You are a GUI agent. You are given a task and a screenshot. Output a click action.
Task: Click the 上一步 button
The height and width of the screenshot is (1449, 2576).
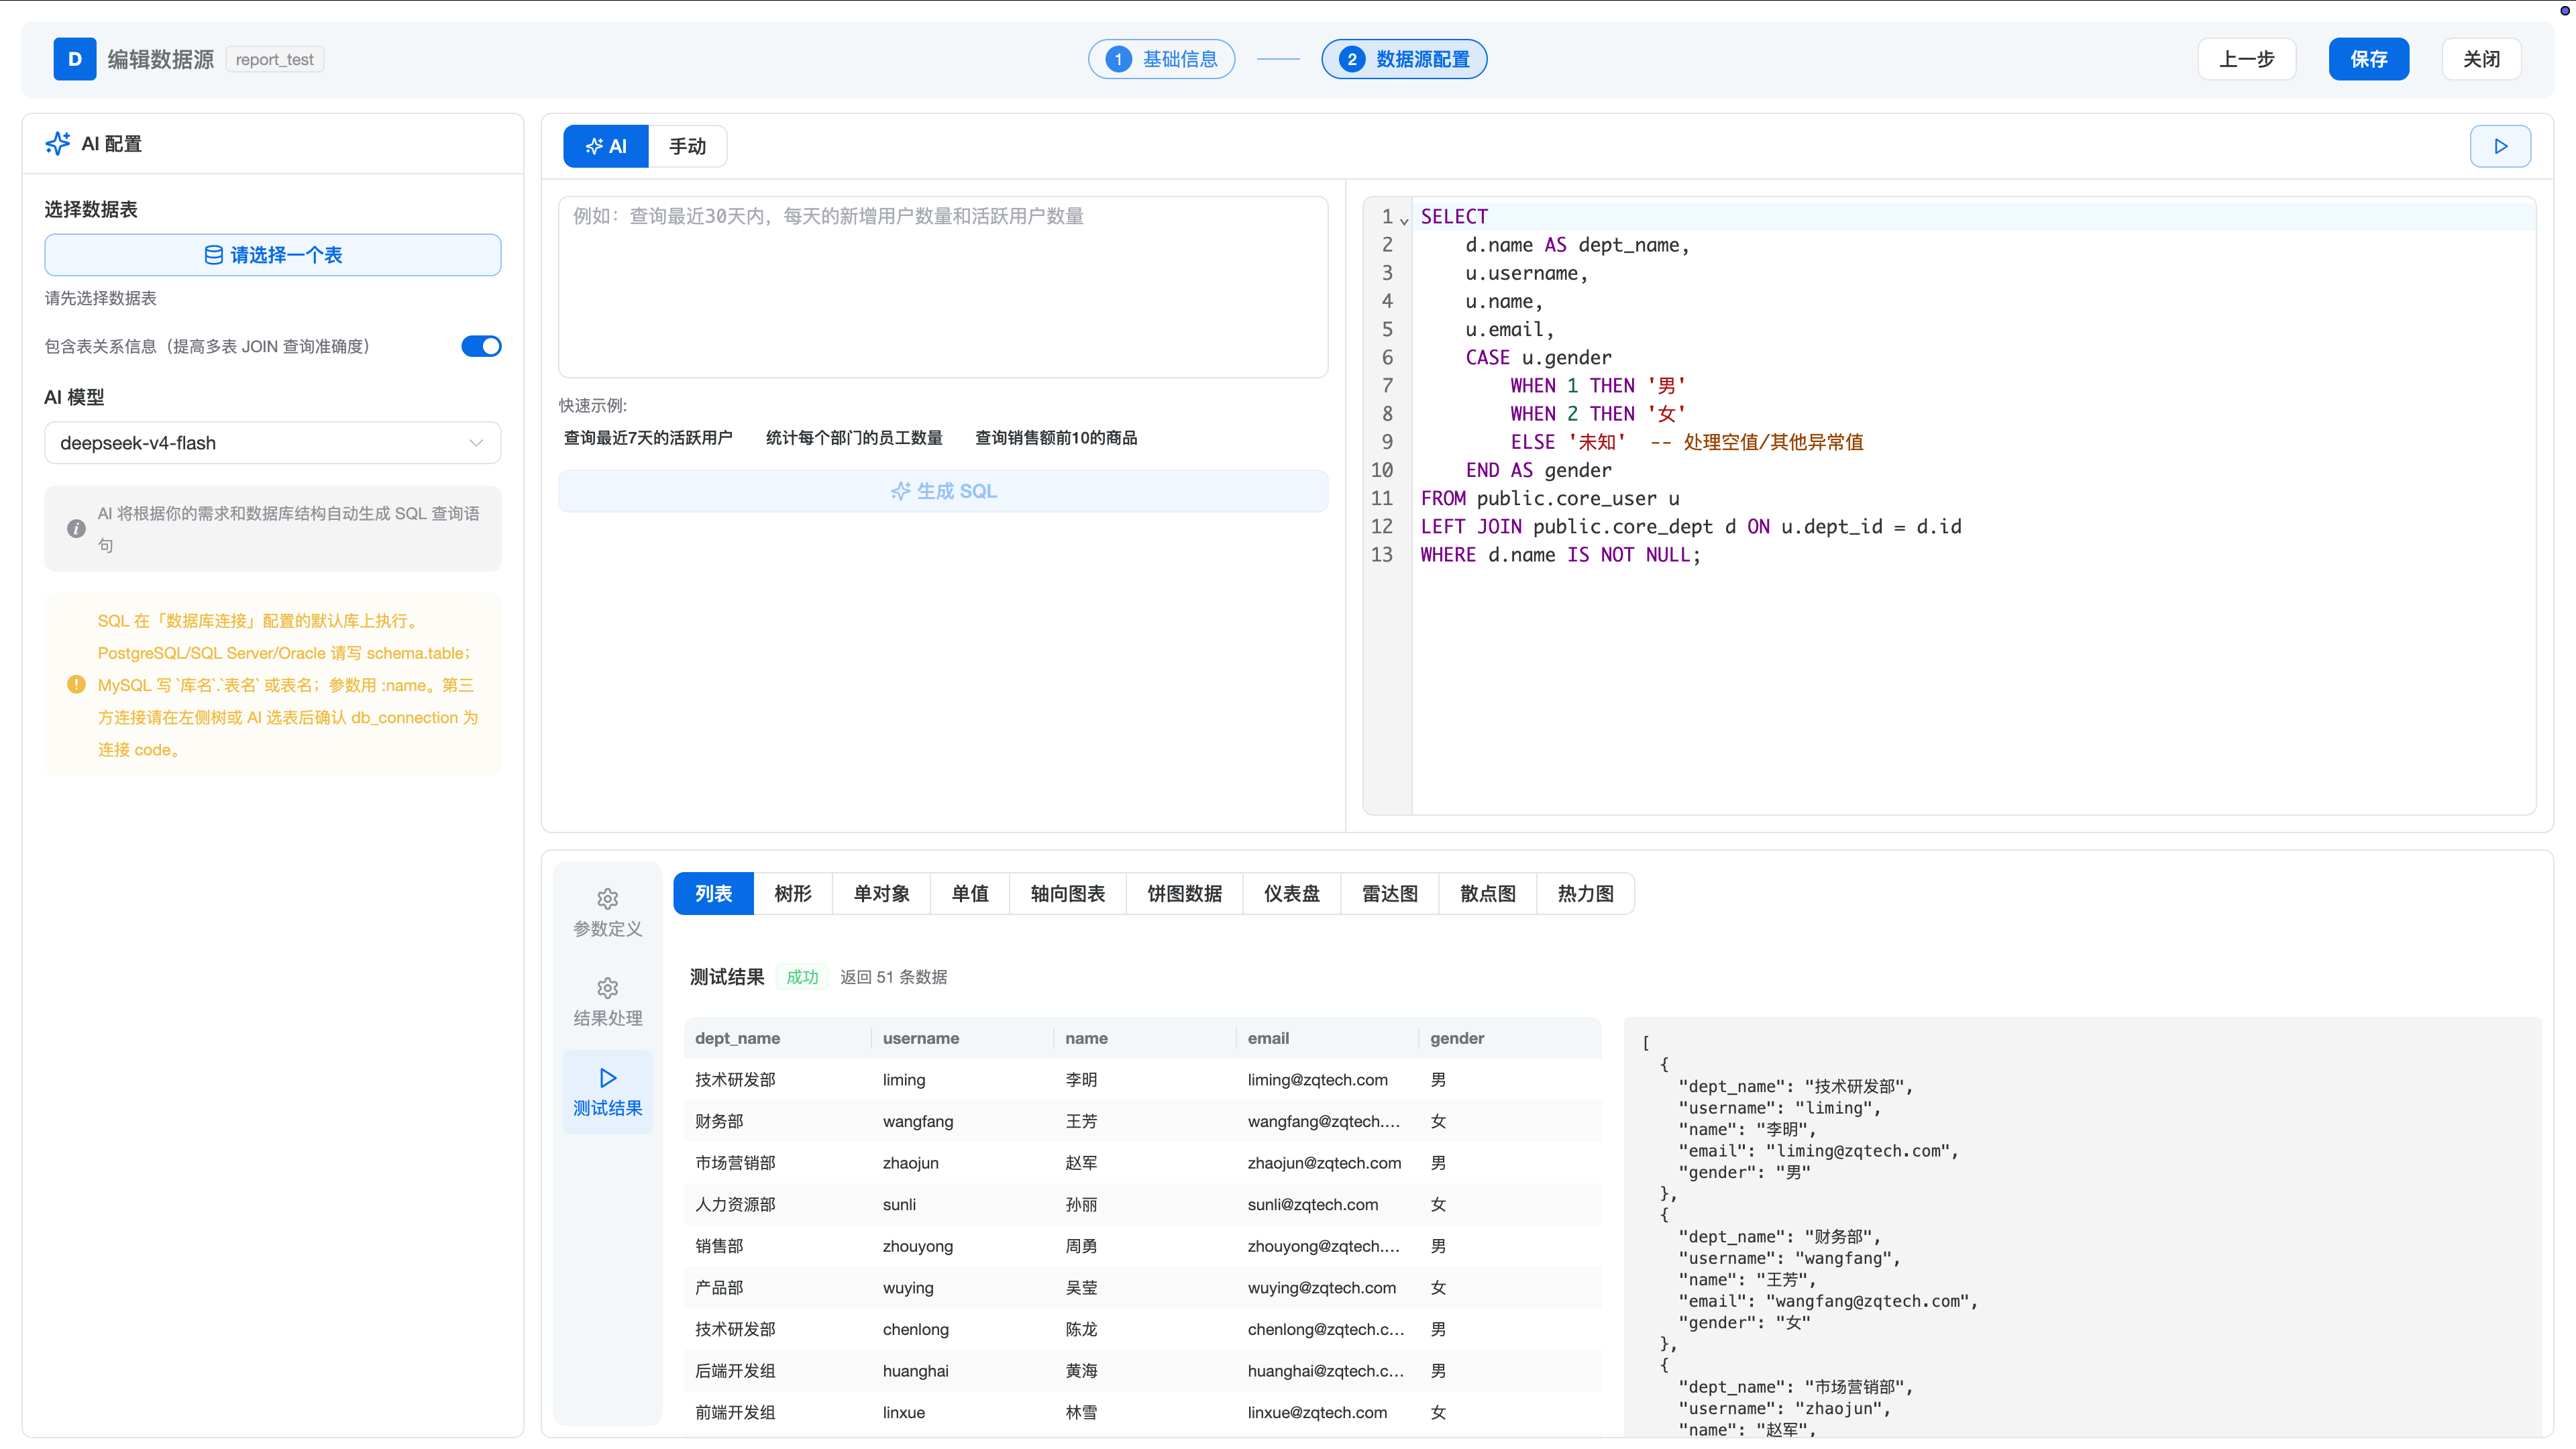(x=2246, y=59)
